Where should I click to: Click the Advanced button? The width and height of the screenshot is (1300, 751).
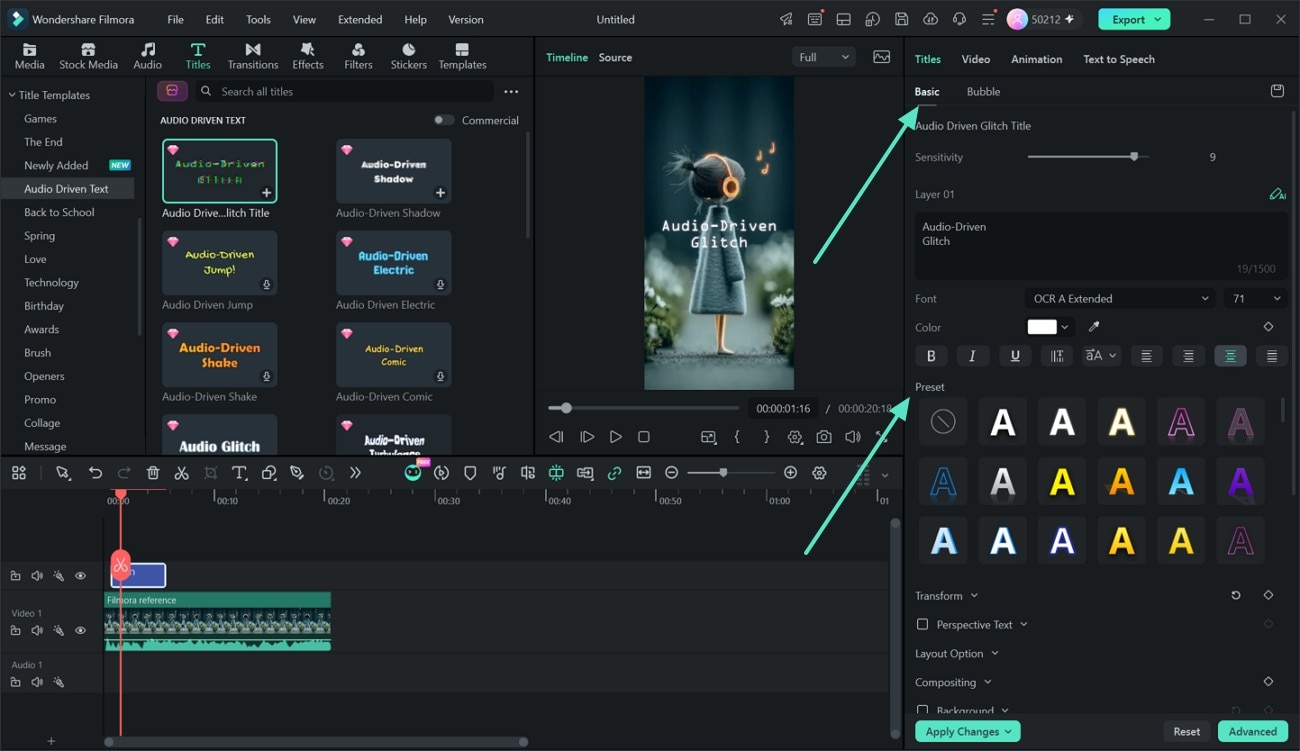[1252, 731]
